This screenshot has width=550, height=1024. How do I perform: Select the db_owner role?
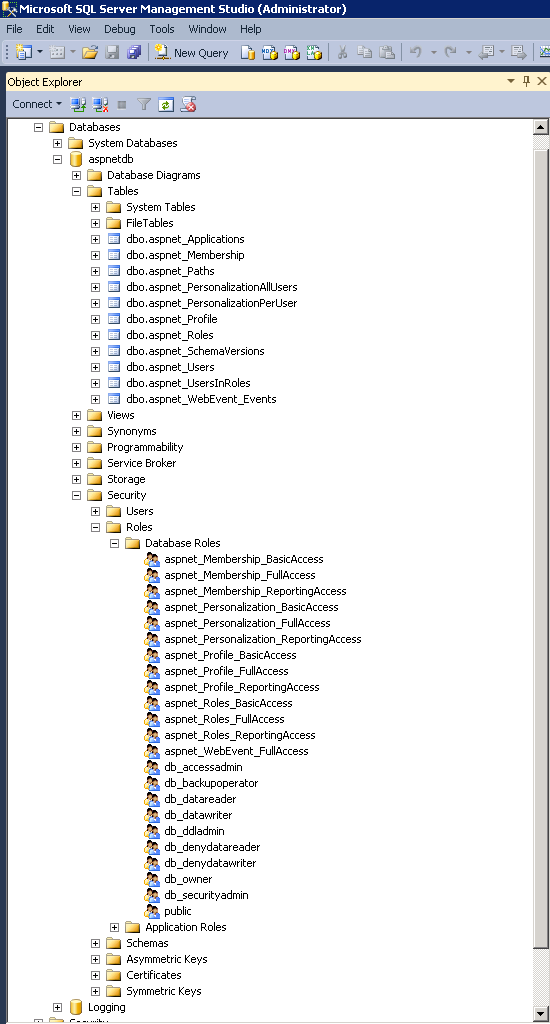[188, 879]
